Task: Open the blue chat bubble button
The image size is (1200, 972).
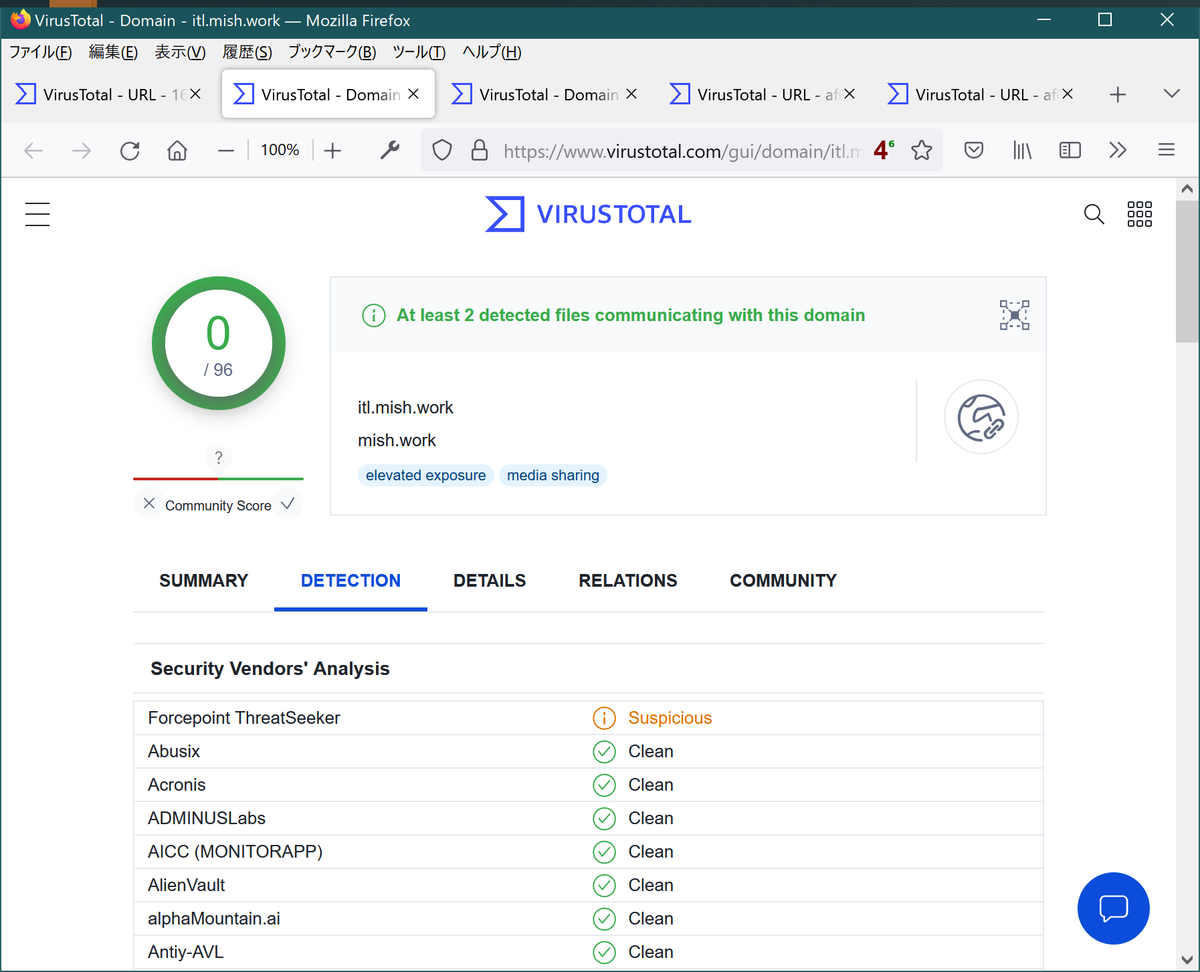Action: click(x=1113, y=908)
